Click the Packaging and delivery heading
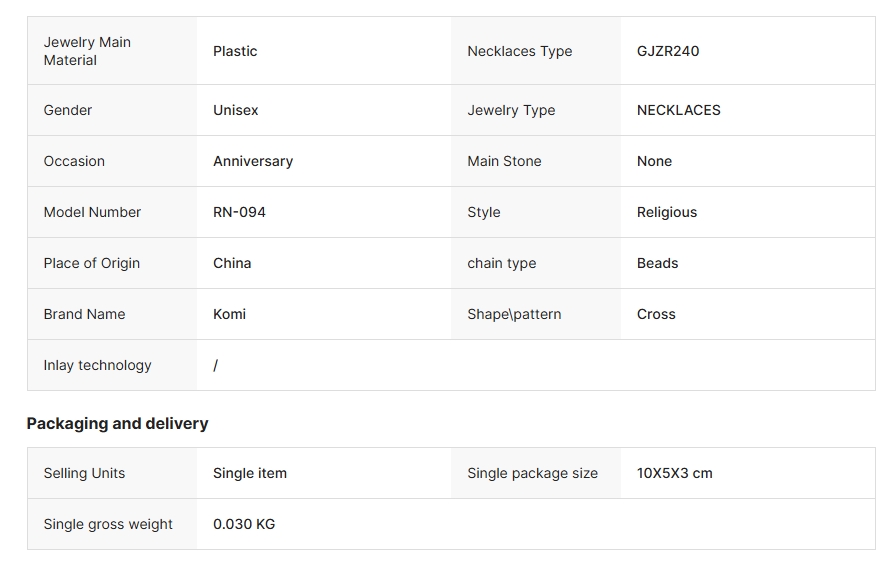The width and height of the screenshot is (878, 566). tap(117, 423)
